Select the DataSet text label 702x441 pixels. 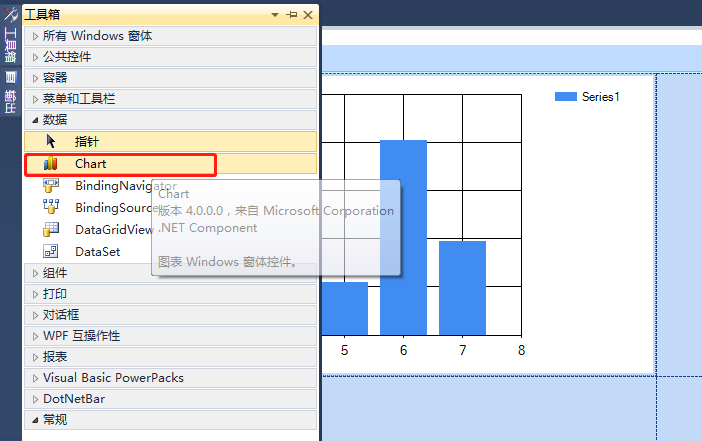(x=98, y=252)
